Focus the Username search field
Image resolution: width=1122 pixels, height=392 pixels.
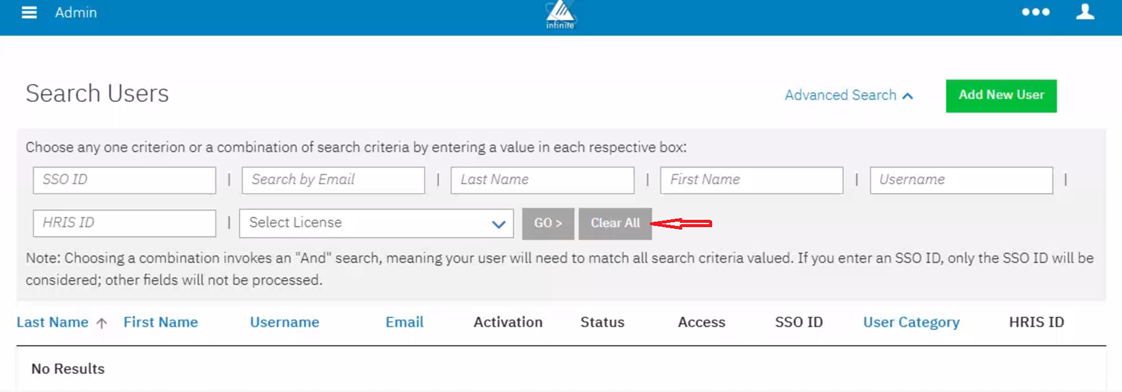point(962,180)
